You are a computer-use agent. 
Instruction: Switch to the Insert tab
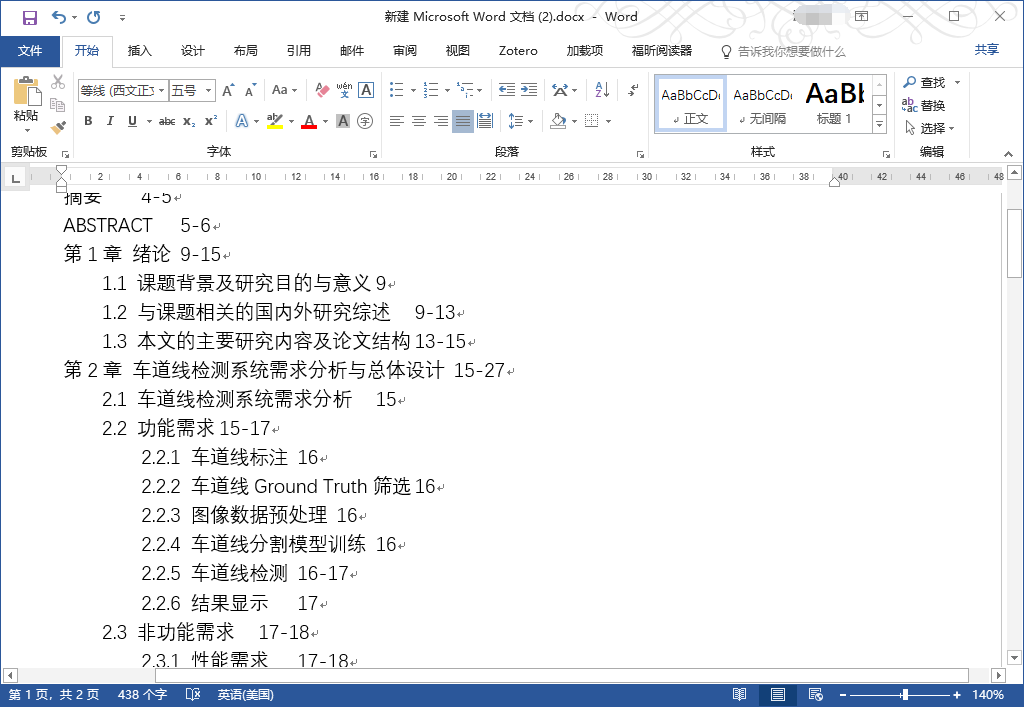tap(139, 51)
